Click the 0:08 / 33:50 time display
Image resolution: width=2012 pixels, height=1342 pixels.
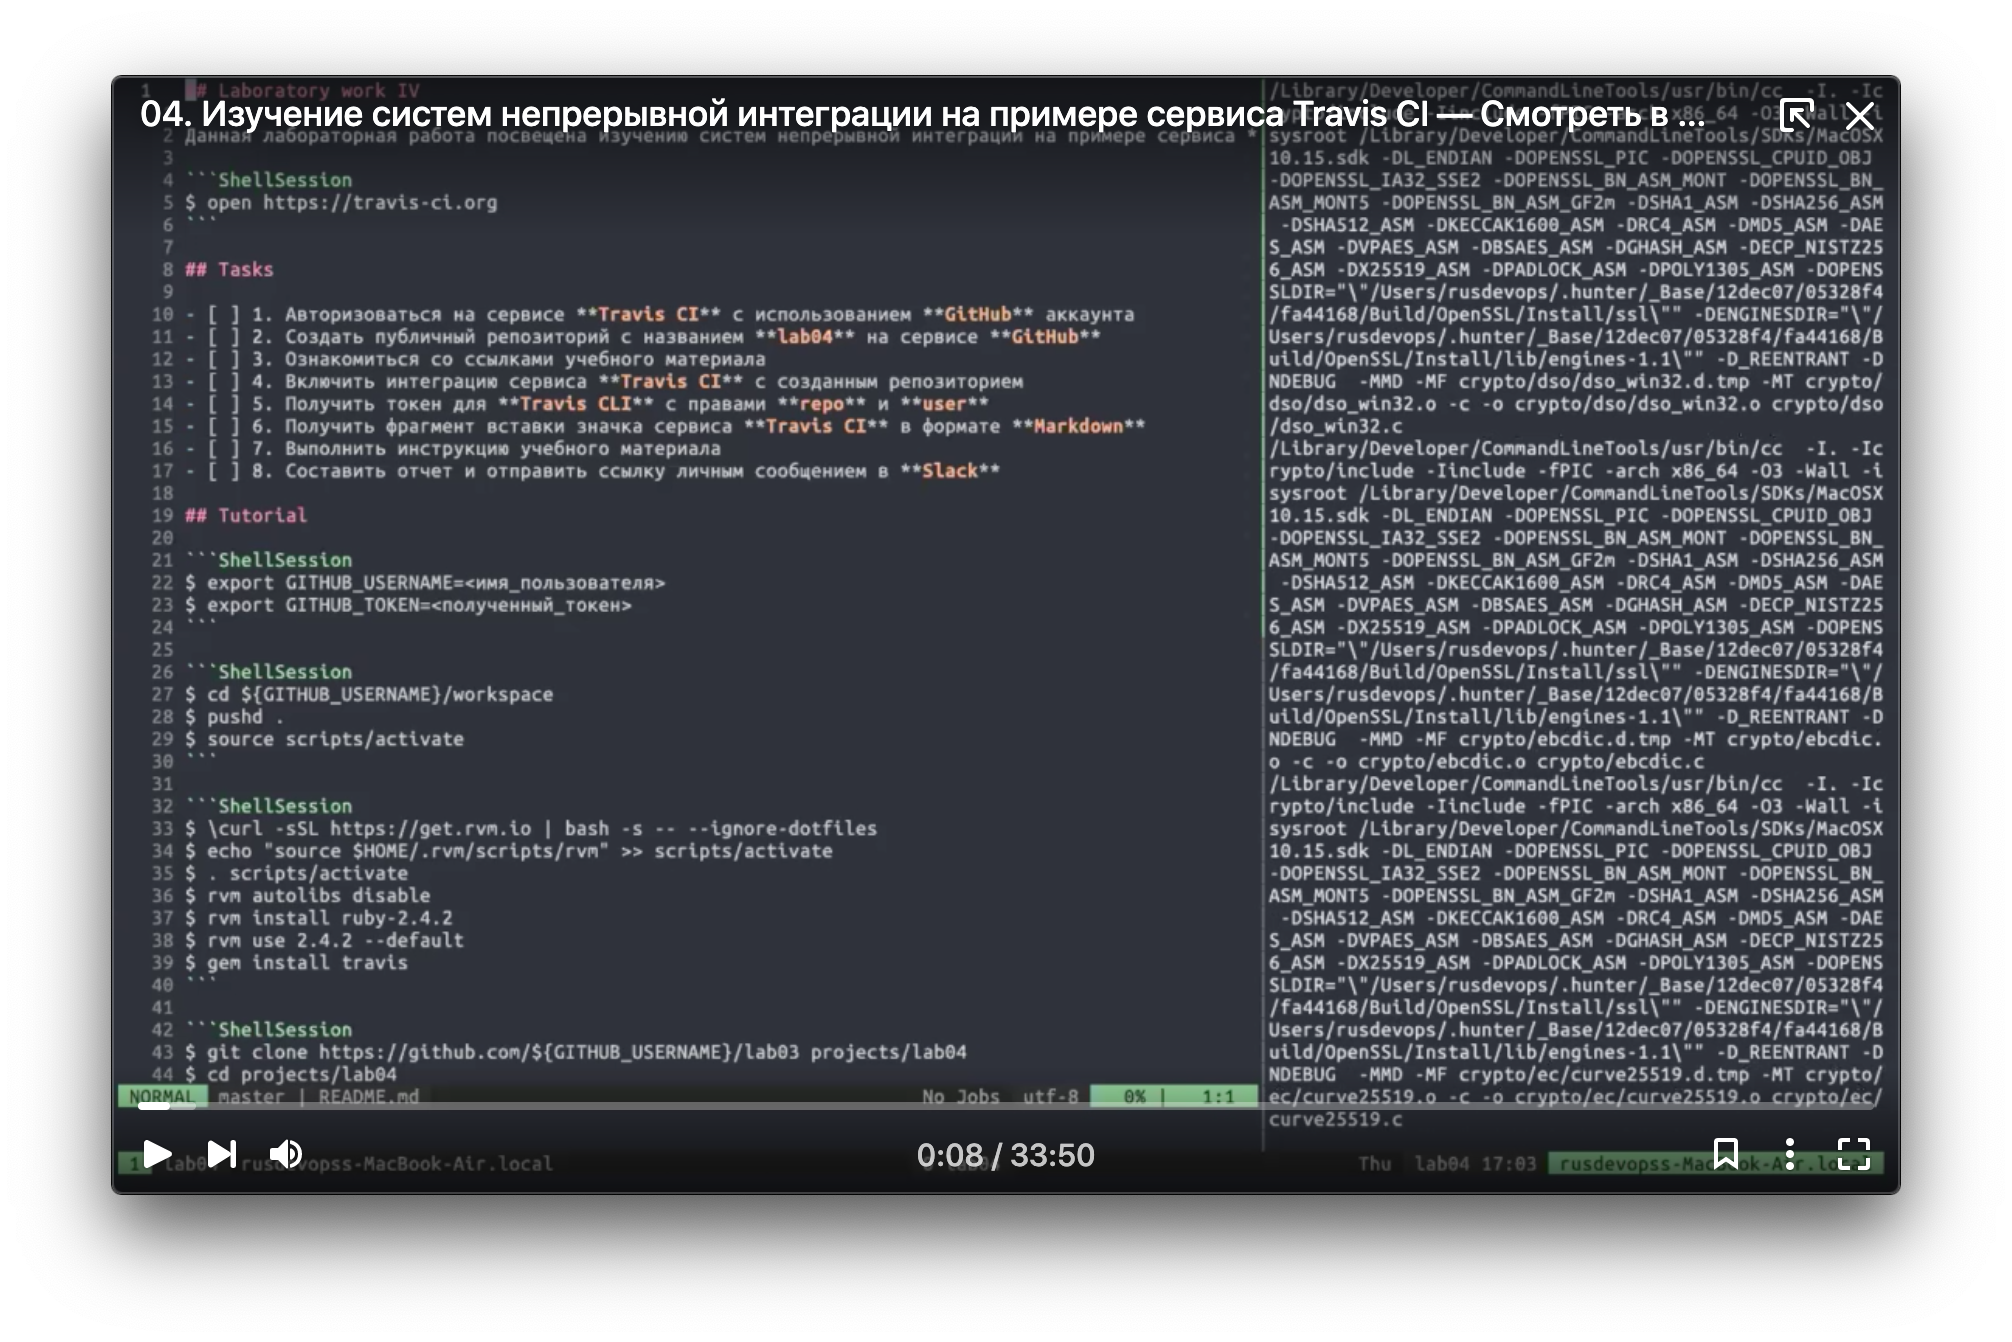point(1005,1155)
